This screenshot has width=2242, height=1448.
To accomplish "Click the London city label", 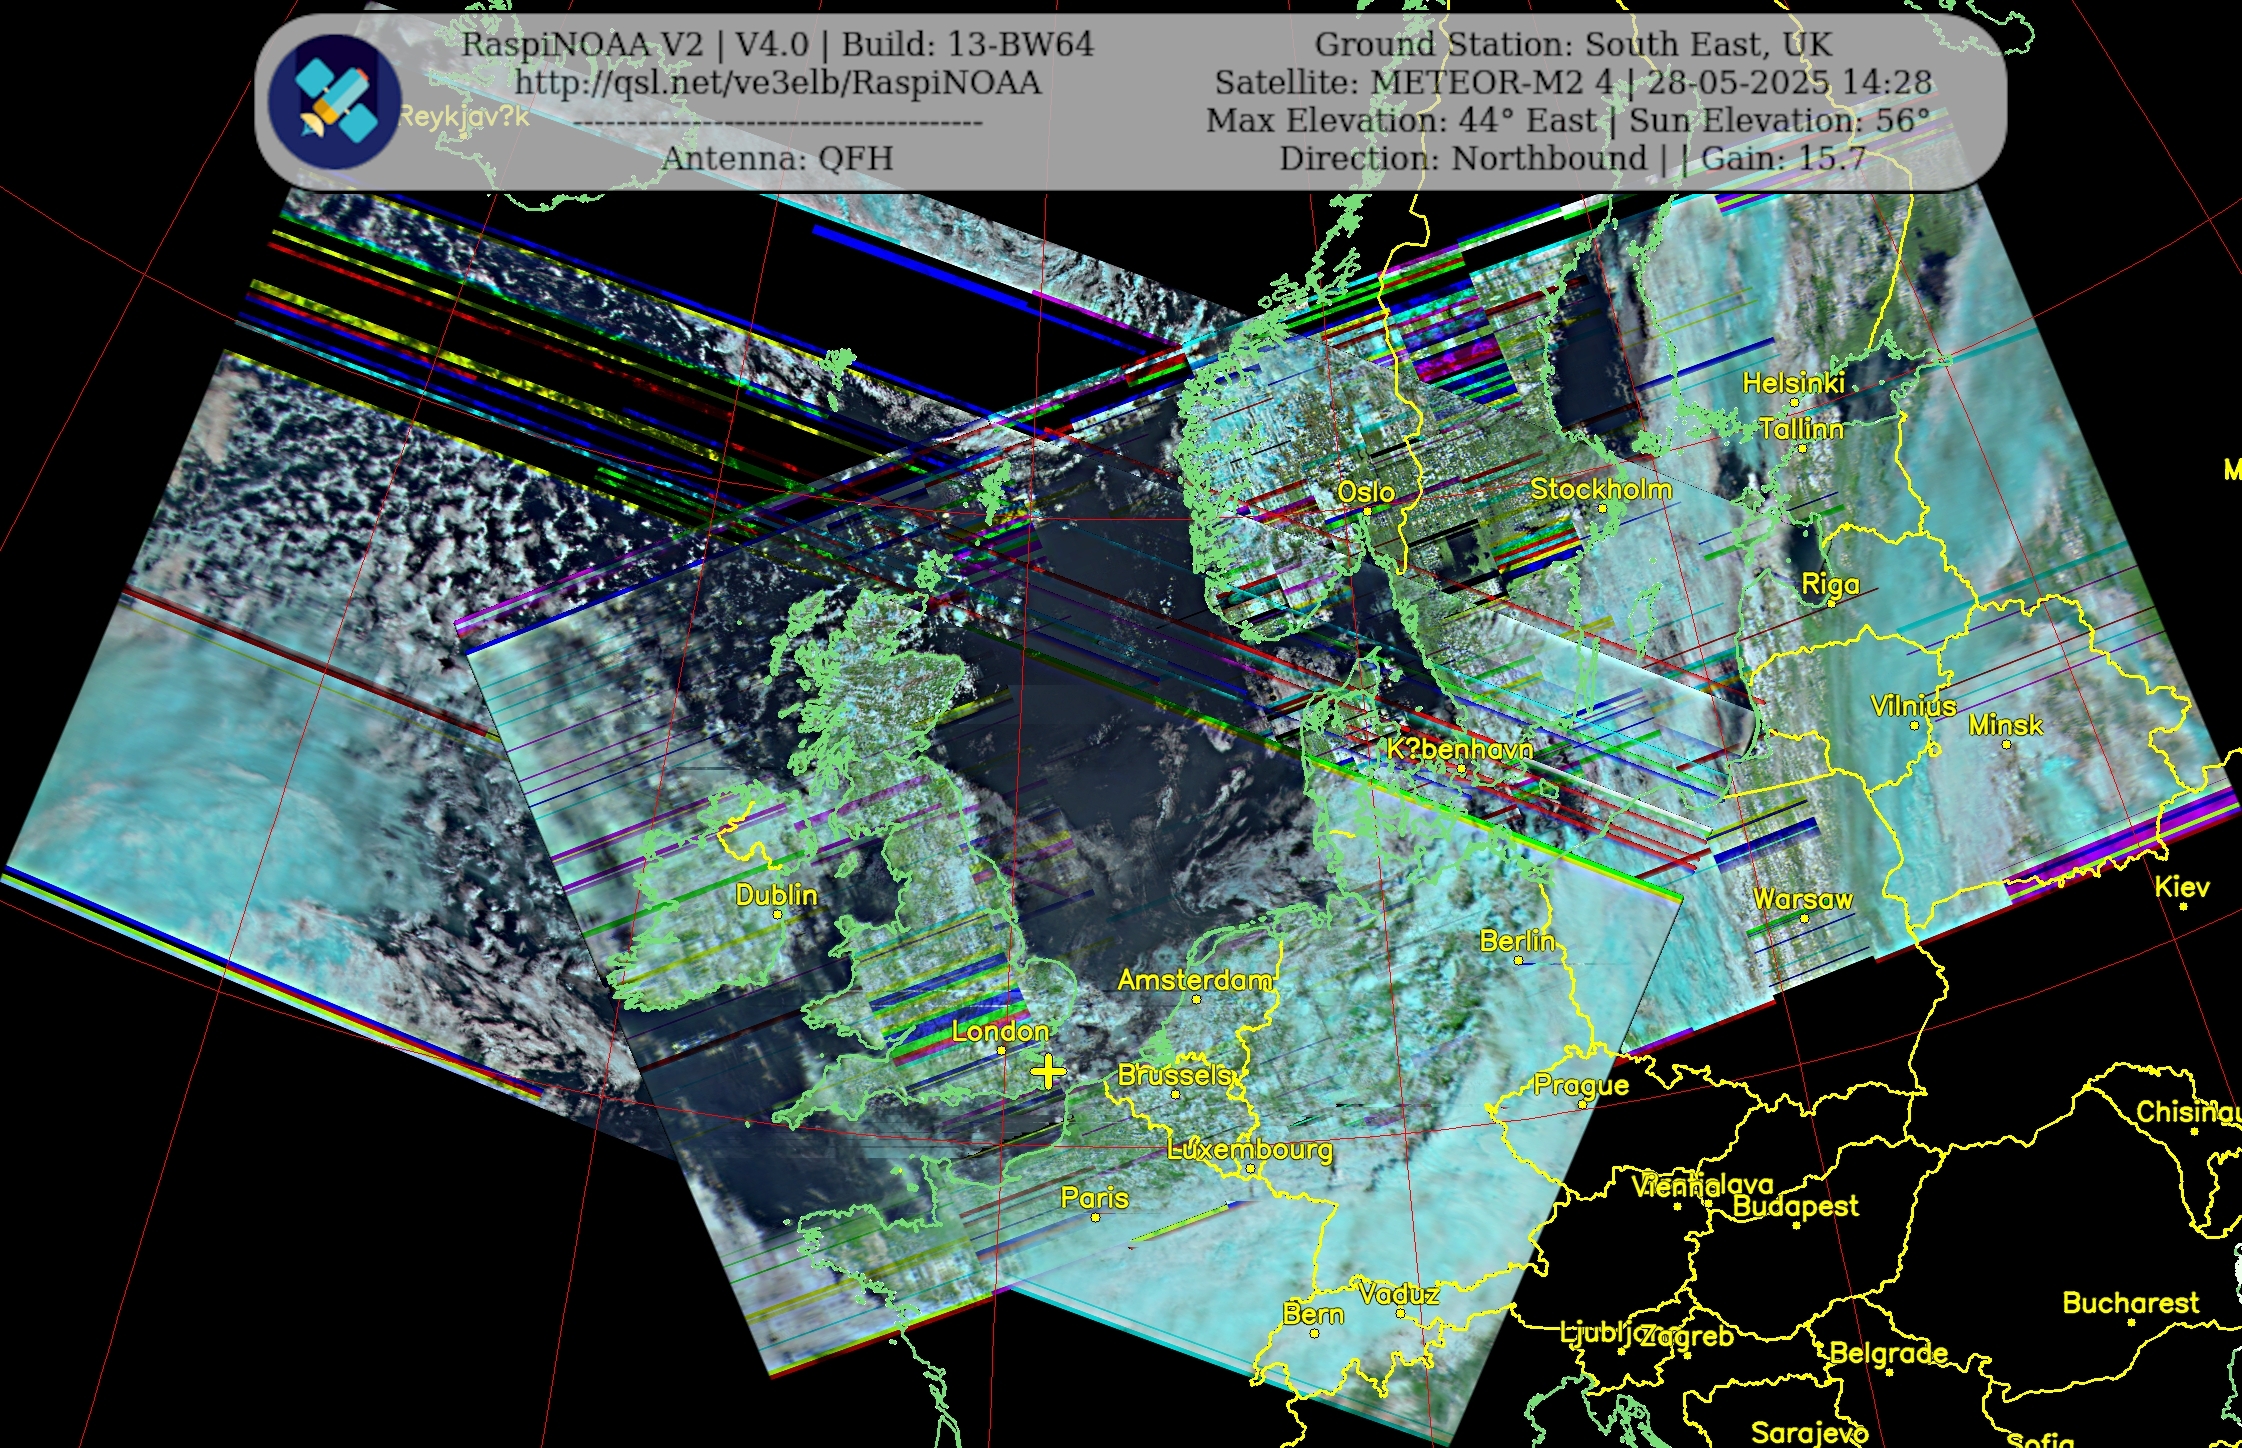I will [x=1000, y=1031].
